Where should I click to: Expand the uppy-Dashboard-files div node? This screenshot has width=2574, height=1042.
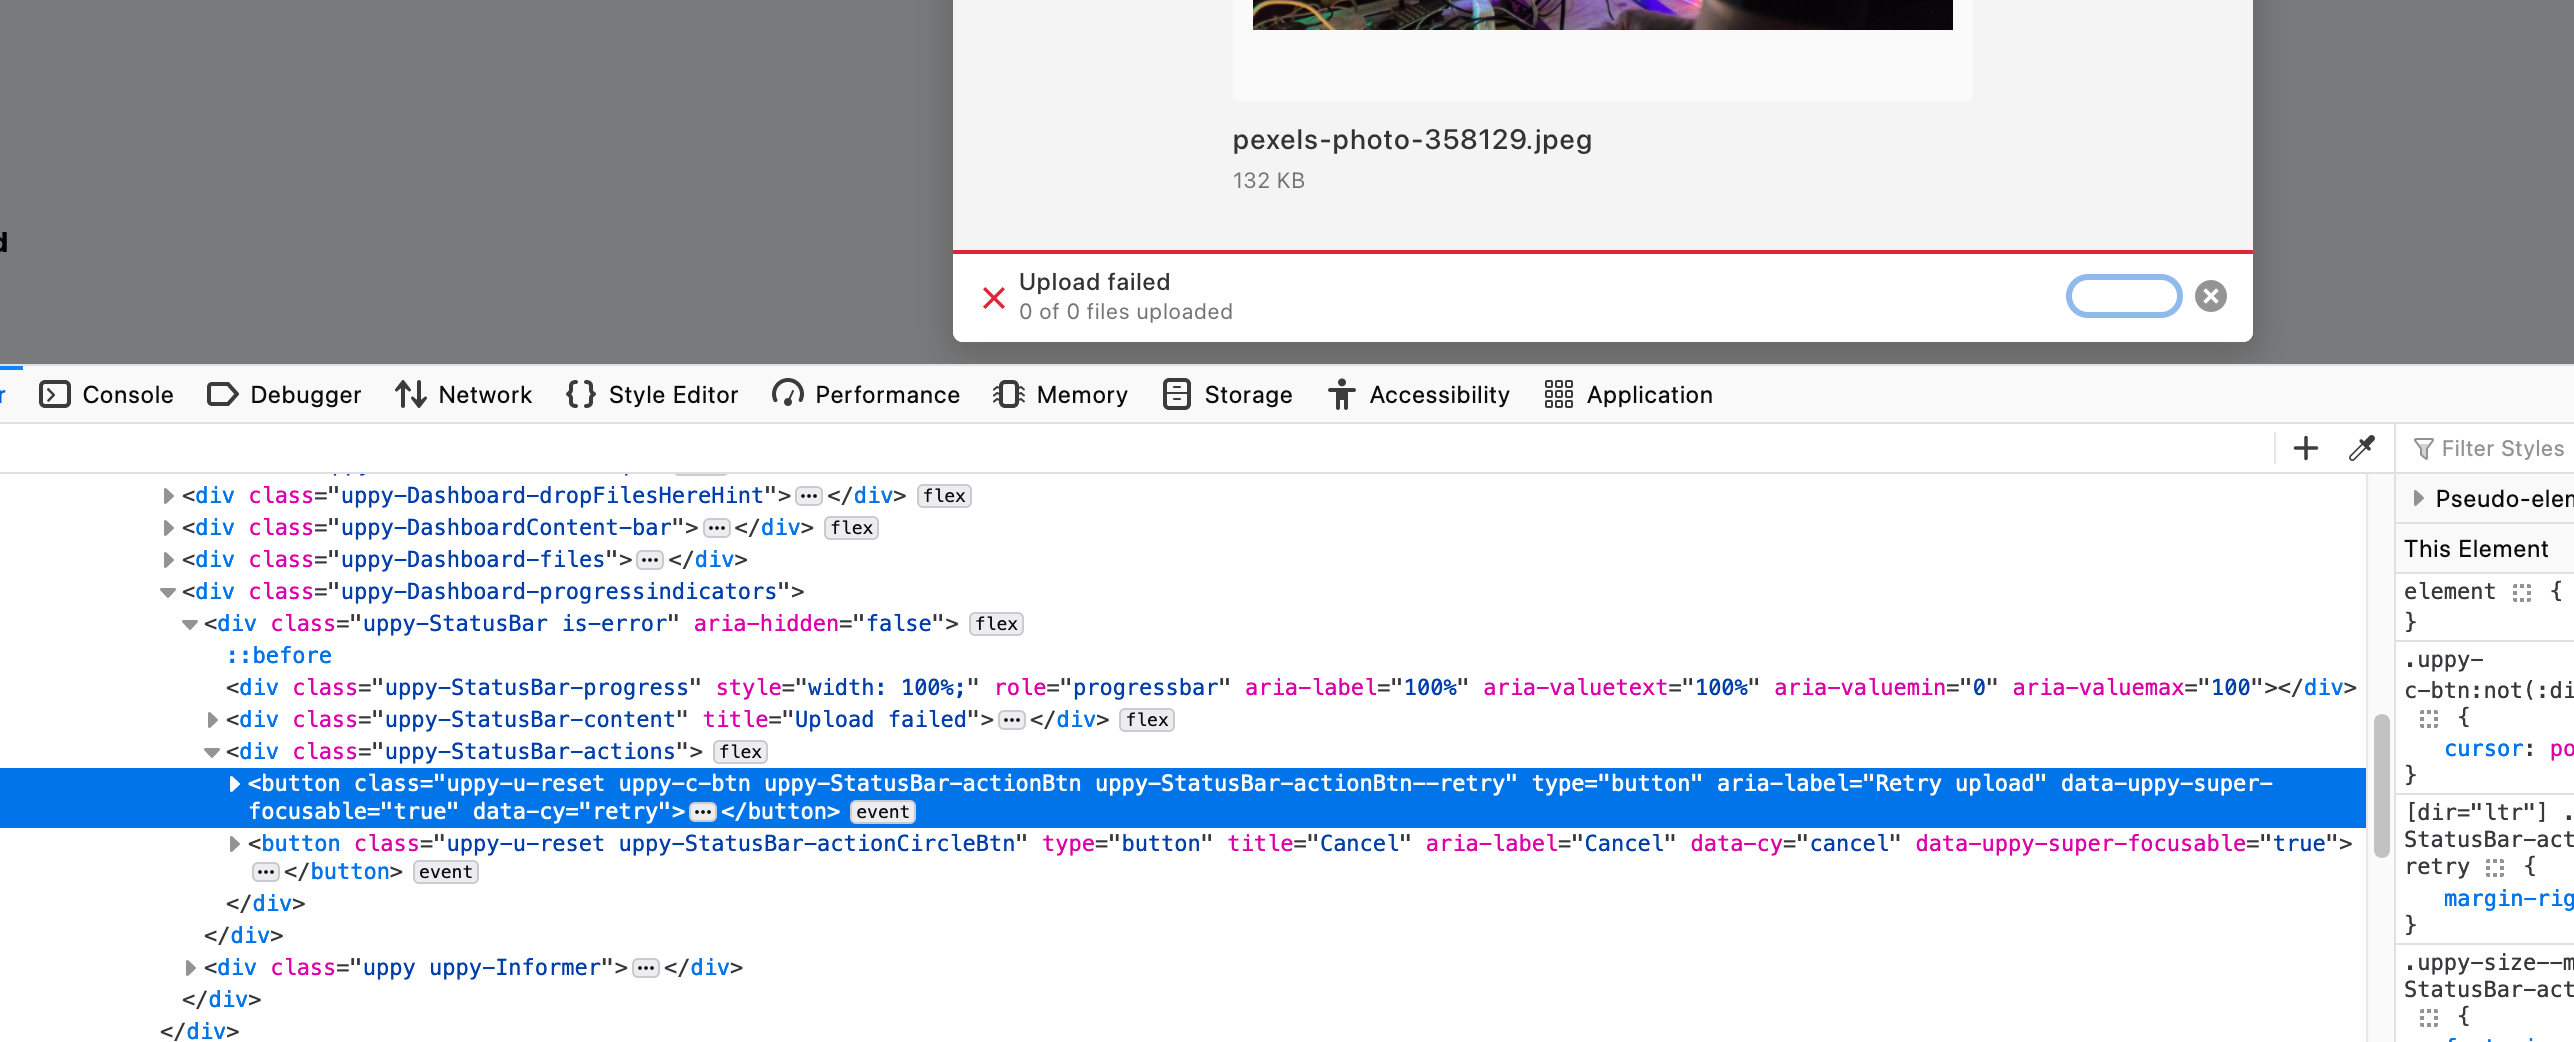tap(167, 559)
